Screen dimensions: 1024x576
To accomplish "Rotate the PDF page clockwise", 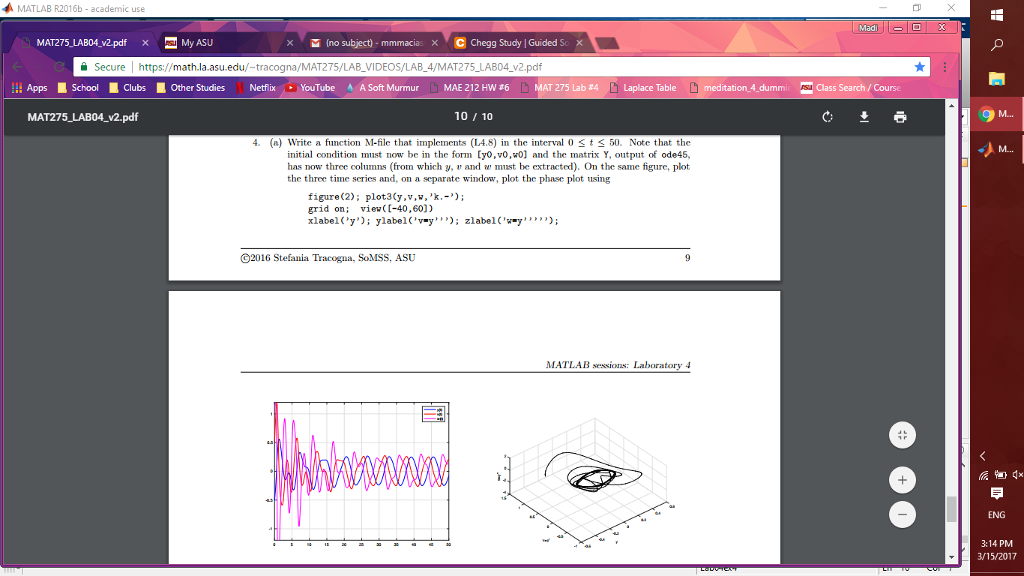I will click(827, 116).
